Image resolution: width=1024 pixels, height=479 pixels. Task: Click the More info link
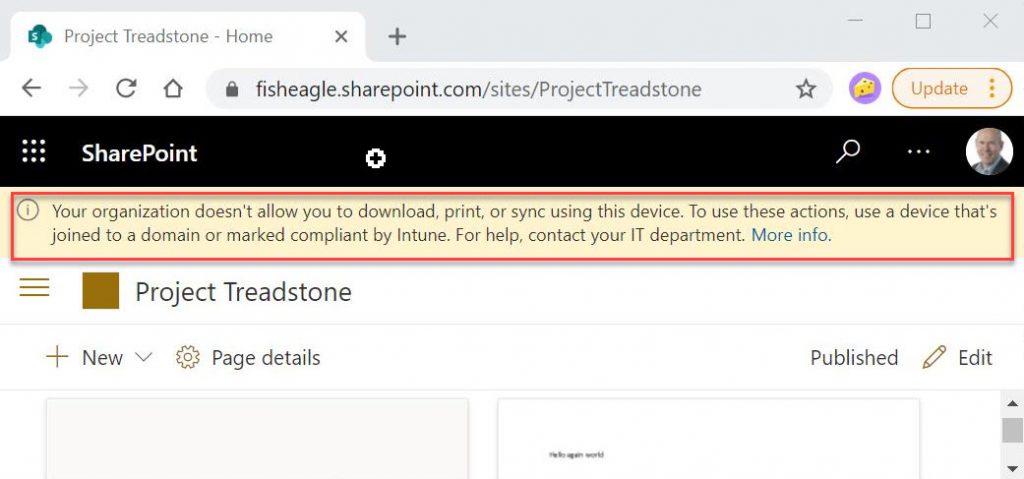[792, 235]
